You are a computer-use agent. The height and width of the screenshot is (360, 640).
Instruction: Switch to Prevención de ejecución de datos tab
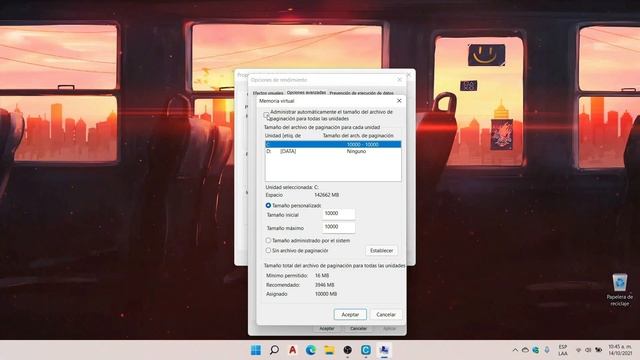pos(361,93)
